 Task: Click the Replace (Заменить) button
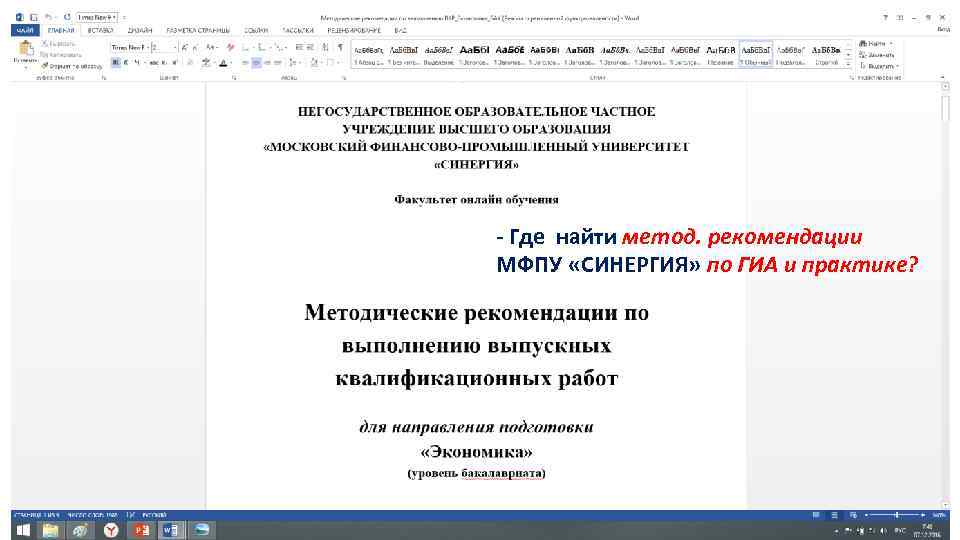tap(877, 55)
